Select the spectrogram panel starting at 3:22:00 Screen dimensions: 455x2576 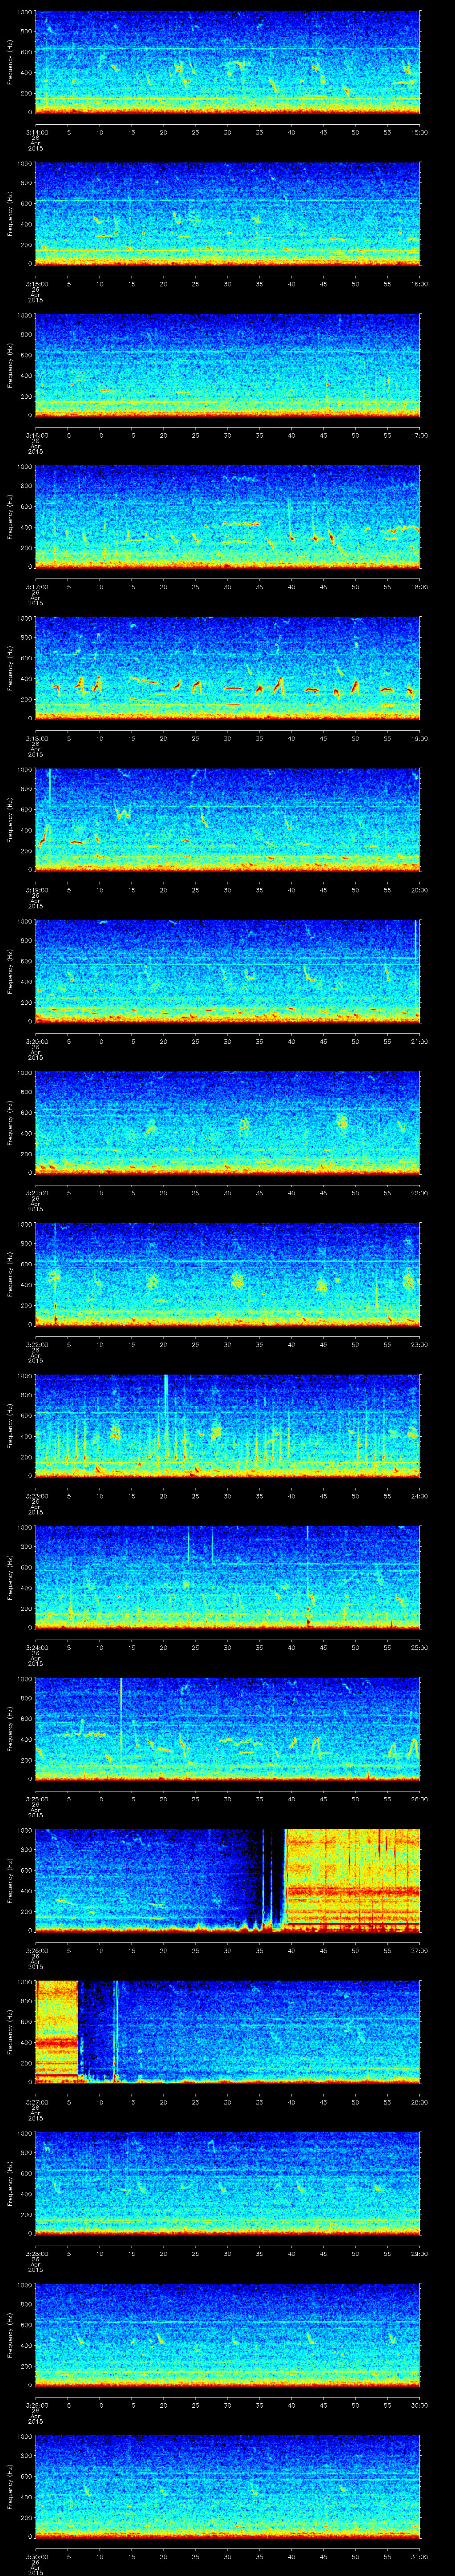tap(227, 1275)
